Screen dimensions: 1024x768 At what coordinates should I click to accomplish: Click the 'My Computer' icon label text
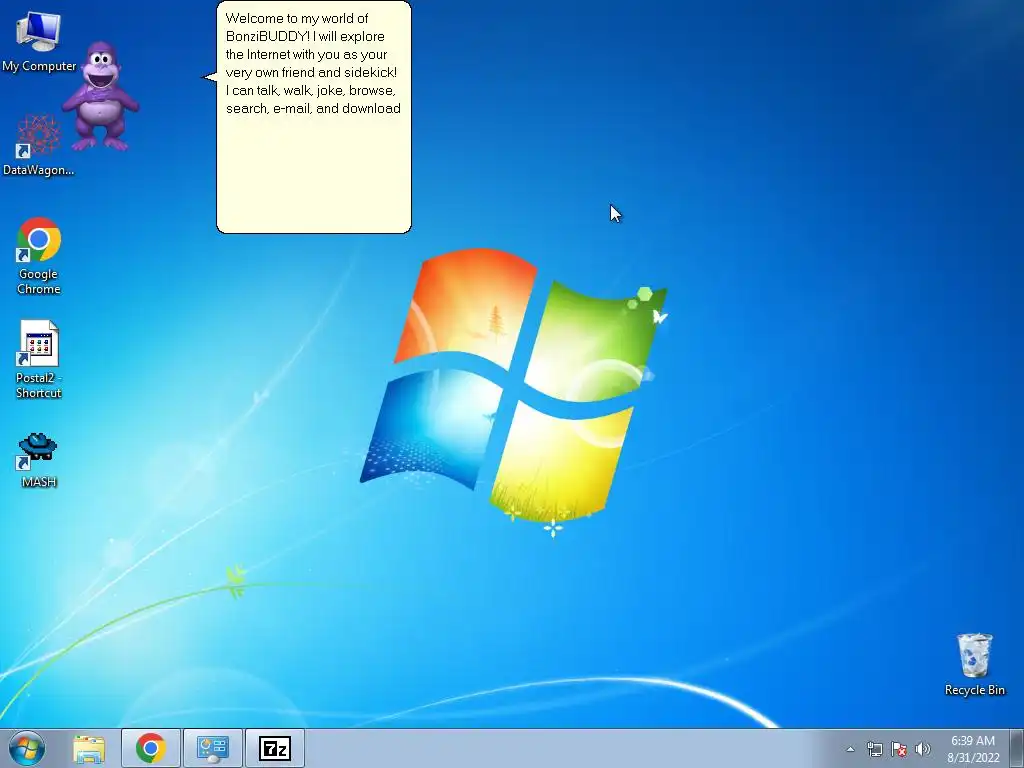click(39, 66)
